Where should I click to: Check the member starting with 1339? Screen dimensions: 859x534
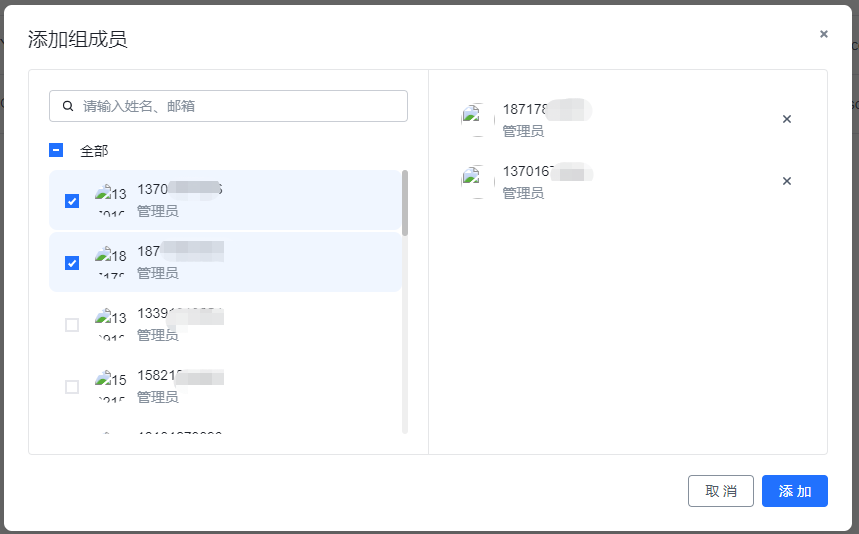coord(72,325)
